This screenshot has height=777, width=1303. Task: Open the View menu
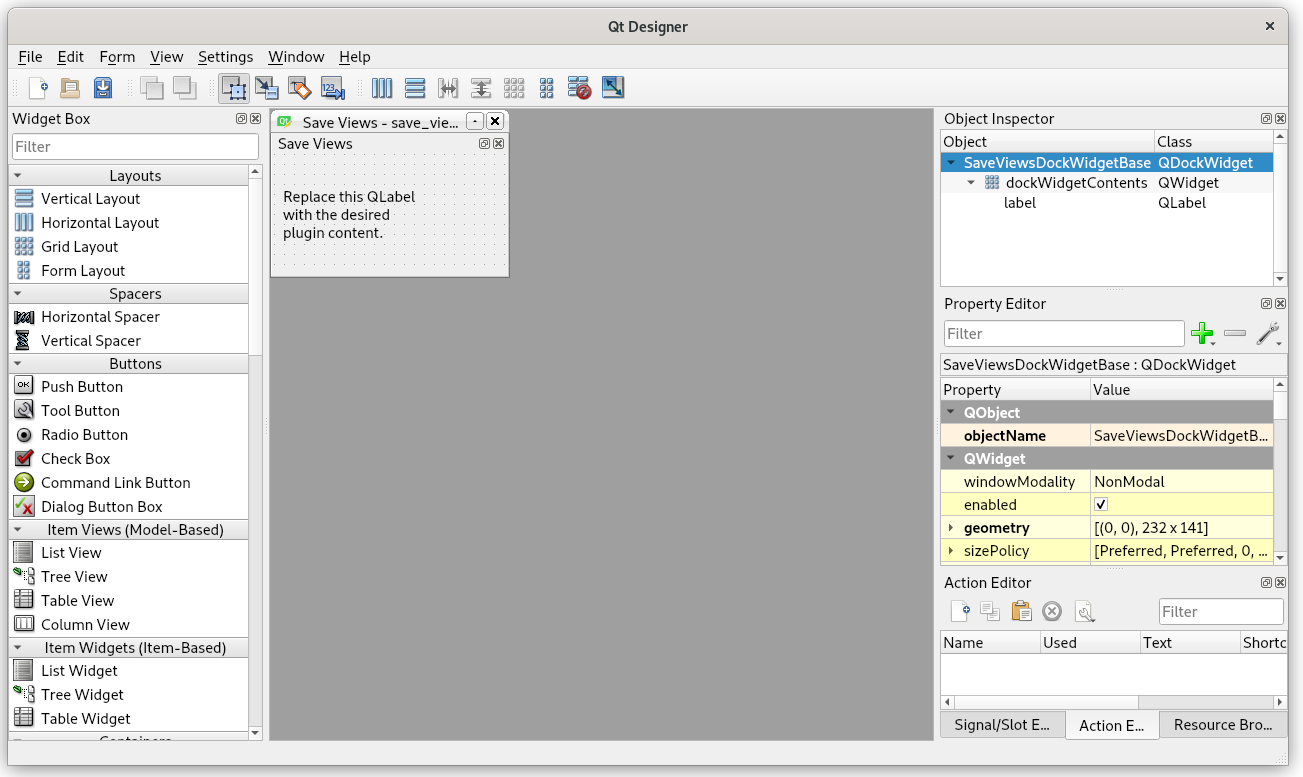point(167,57)
